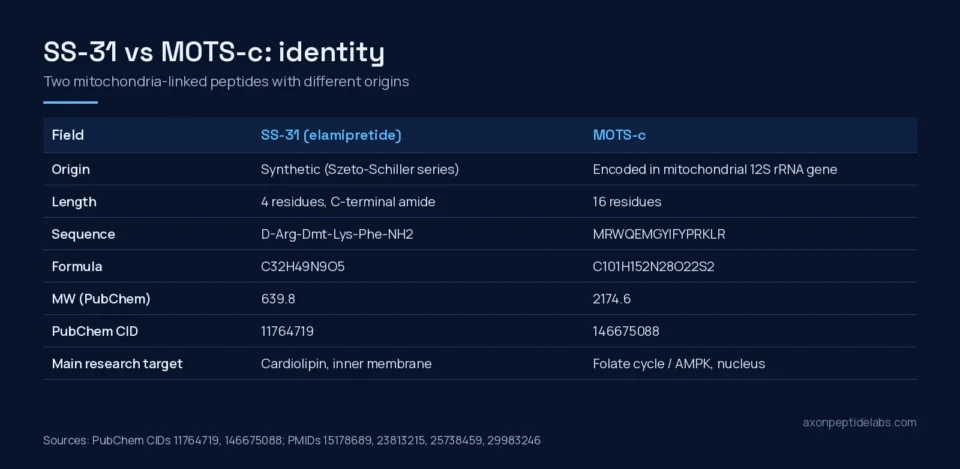Select the 'MW (PubChem)' row label

101,299
